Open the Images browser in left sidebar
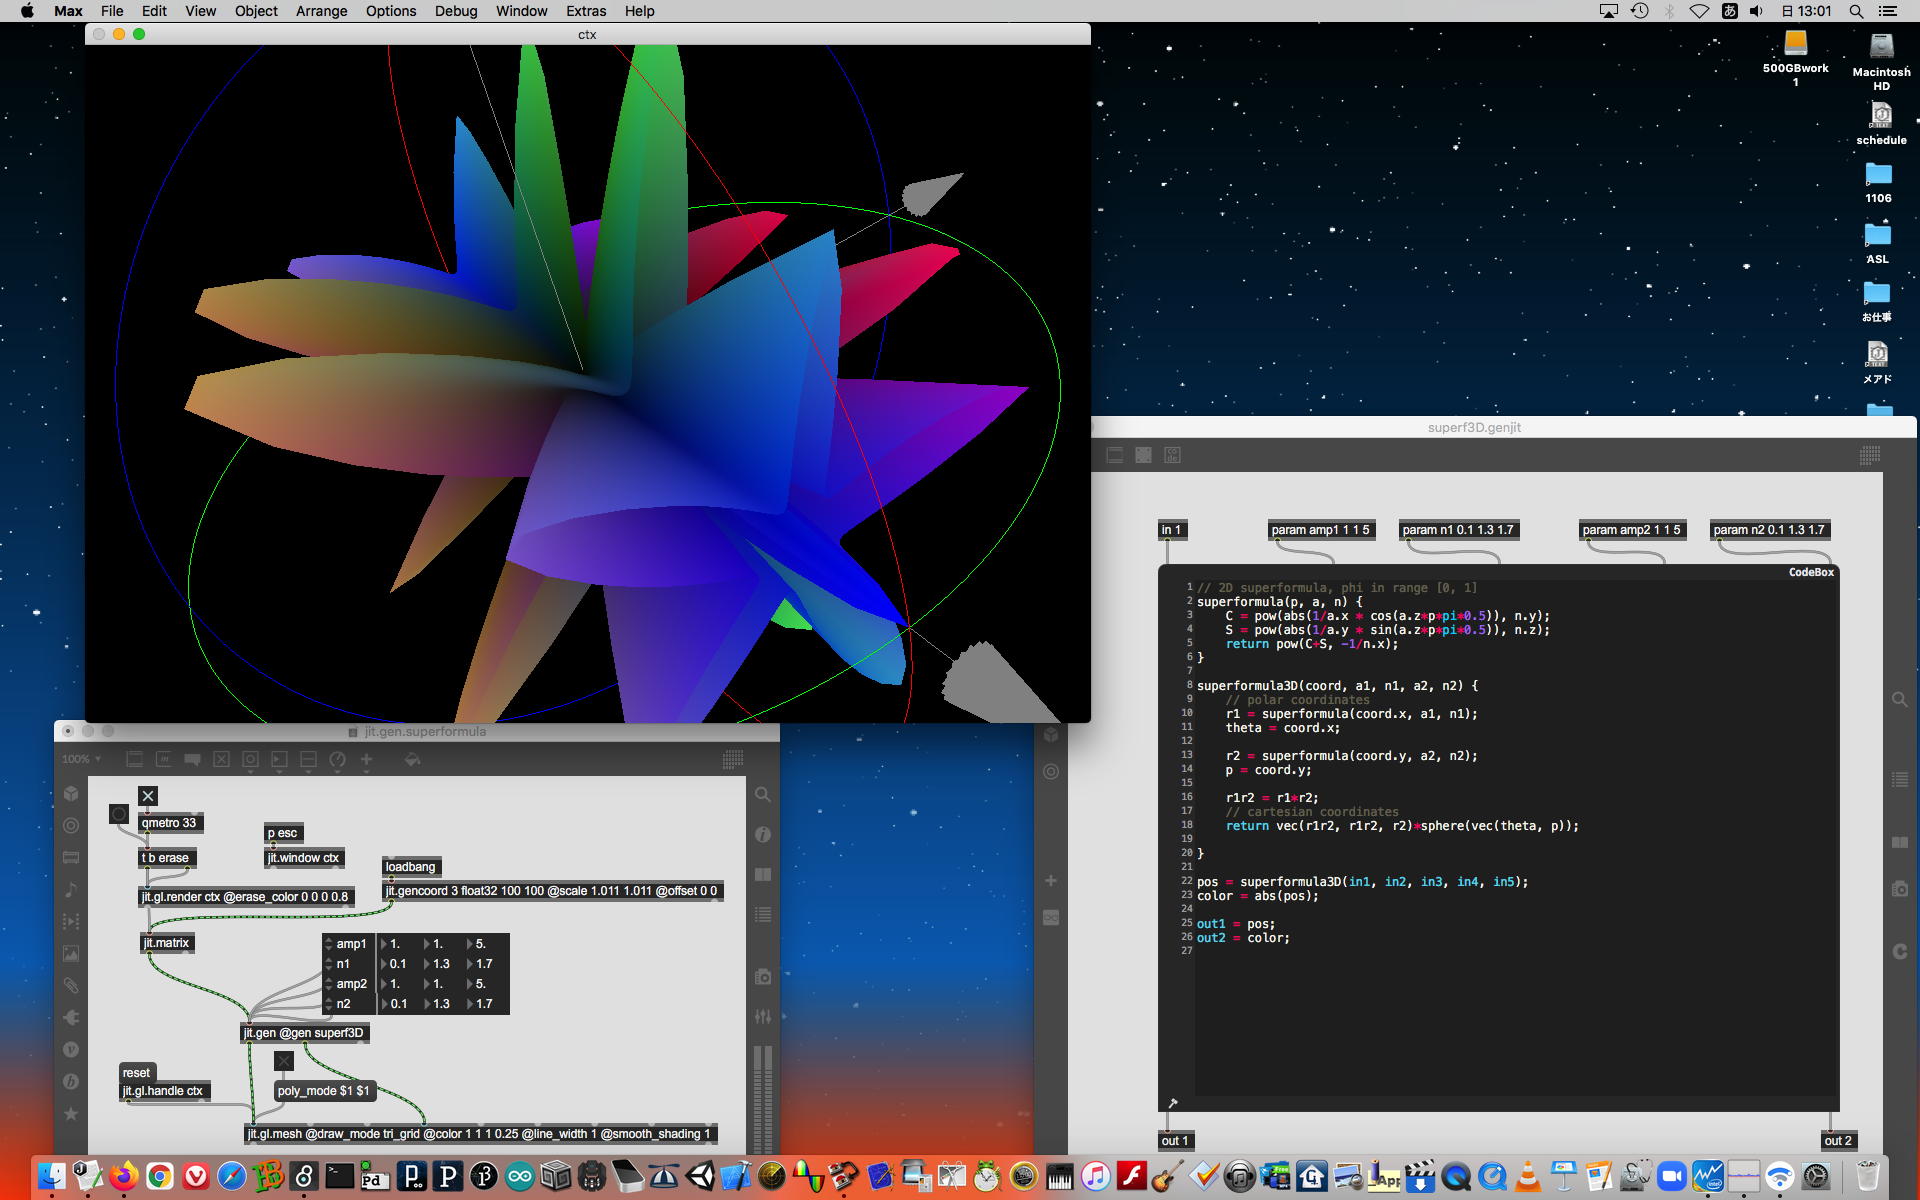Screen dimensions: 1920x1200 (71, 954)
